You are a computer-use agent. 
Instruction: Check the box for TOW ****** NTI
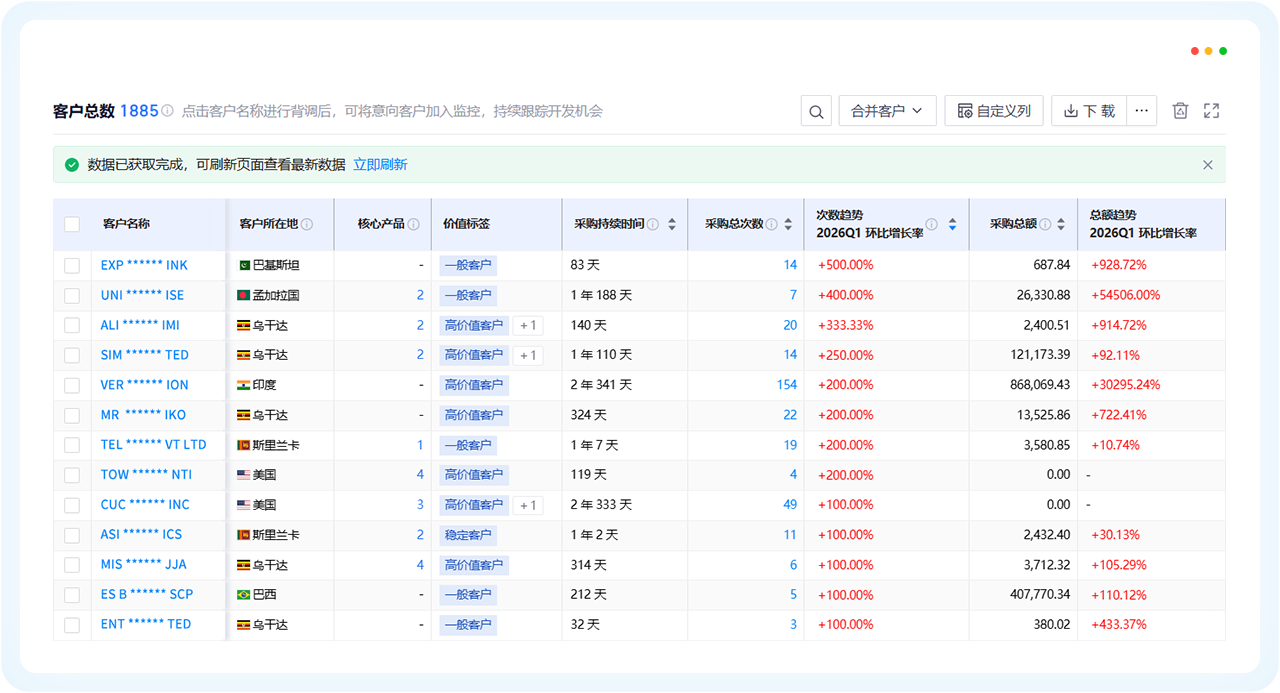(x=72, y=475)
